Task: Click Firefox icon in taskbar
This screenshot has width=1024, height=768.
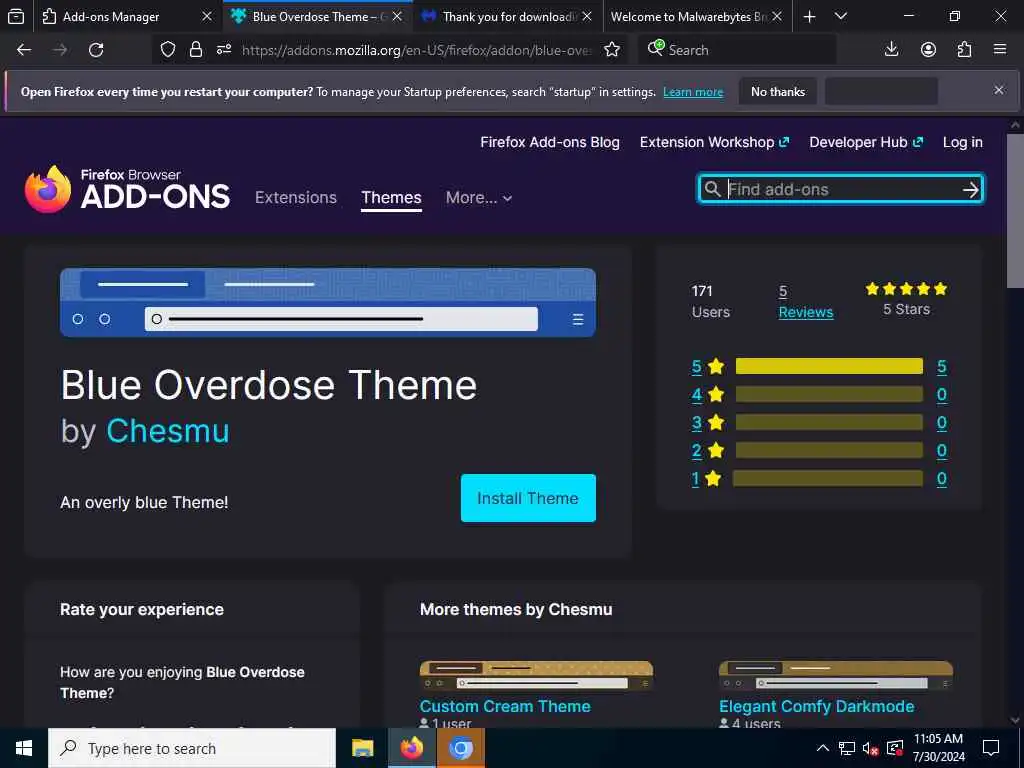Action: (411, 748)
